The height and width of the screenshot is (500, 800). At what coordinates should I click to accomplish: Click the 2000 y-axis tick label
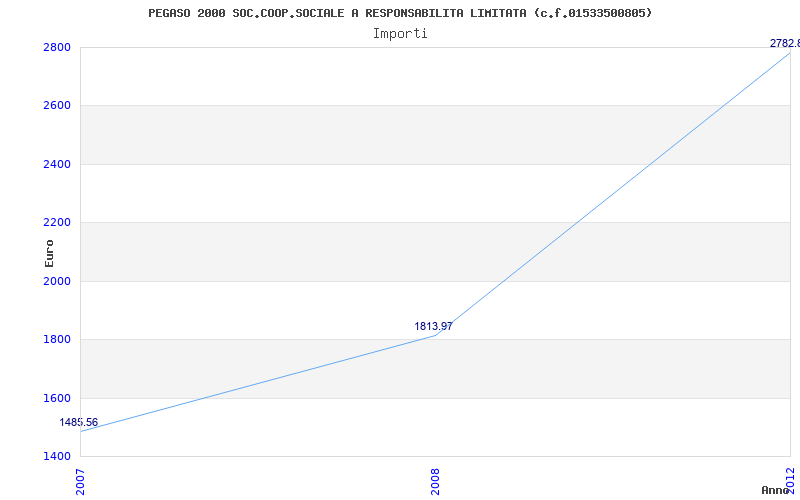(x=58, y=281)
